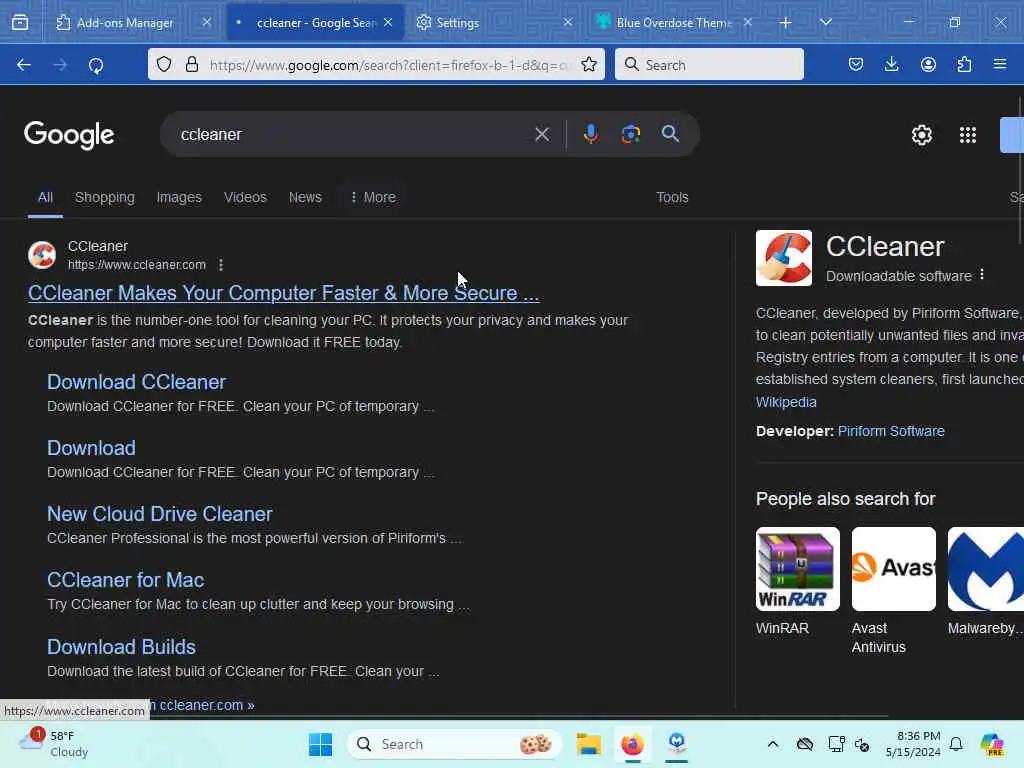
Task: Open the Wikipedia link in knowledge panel
Action: [x=786, y=402]
